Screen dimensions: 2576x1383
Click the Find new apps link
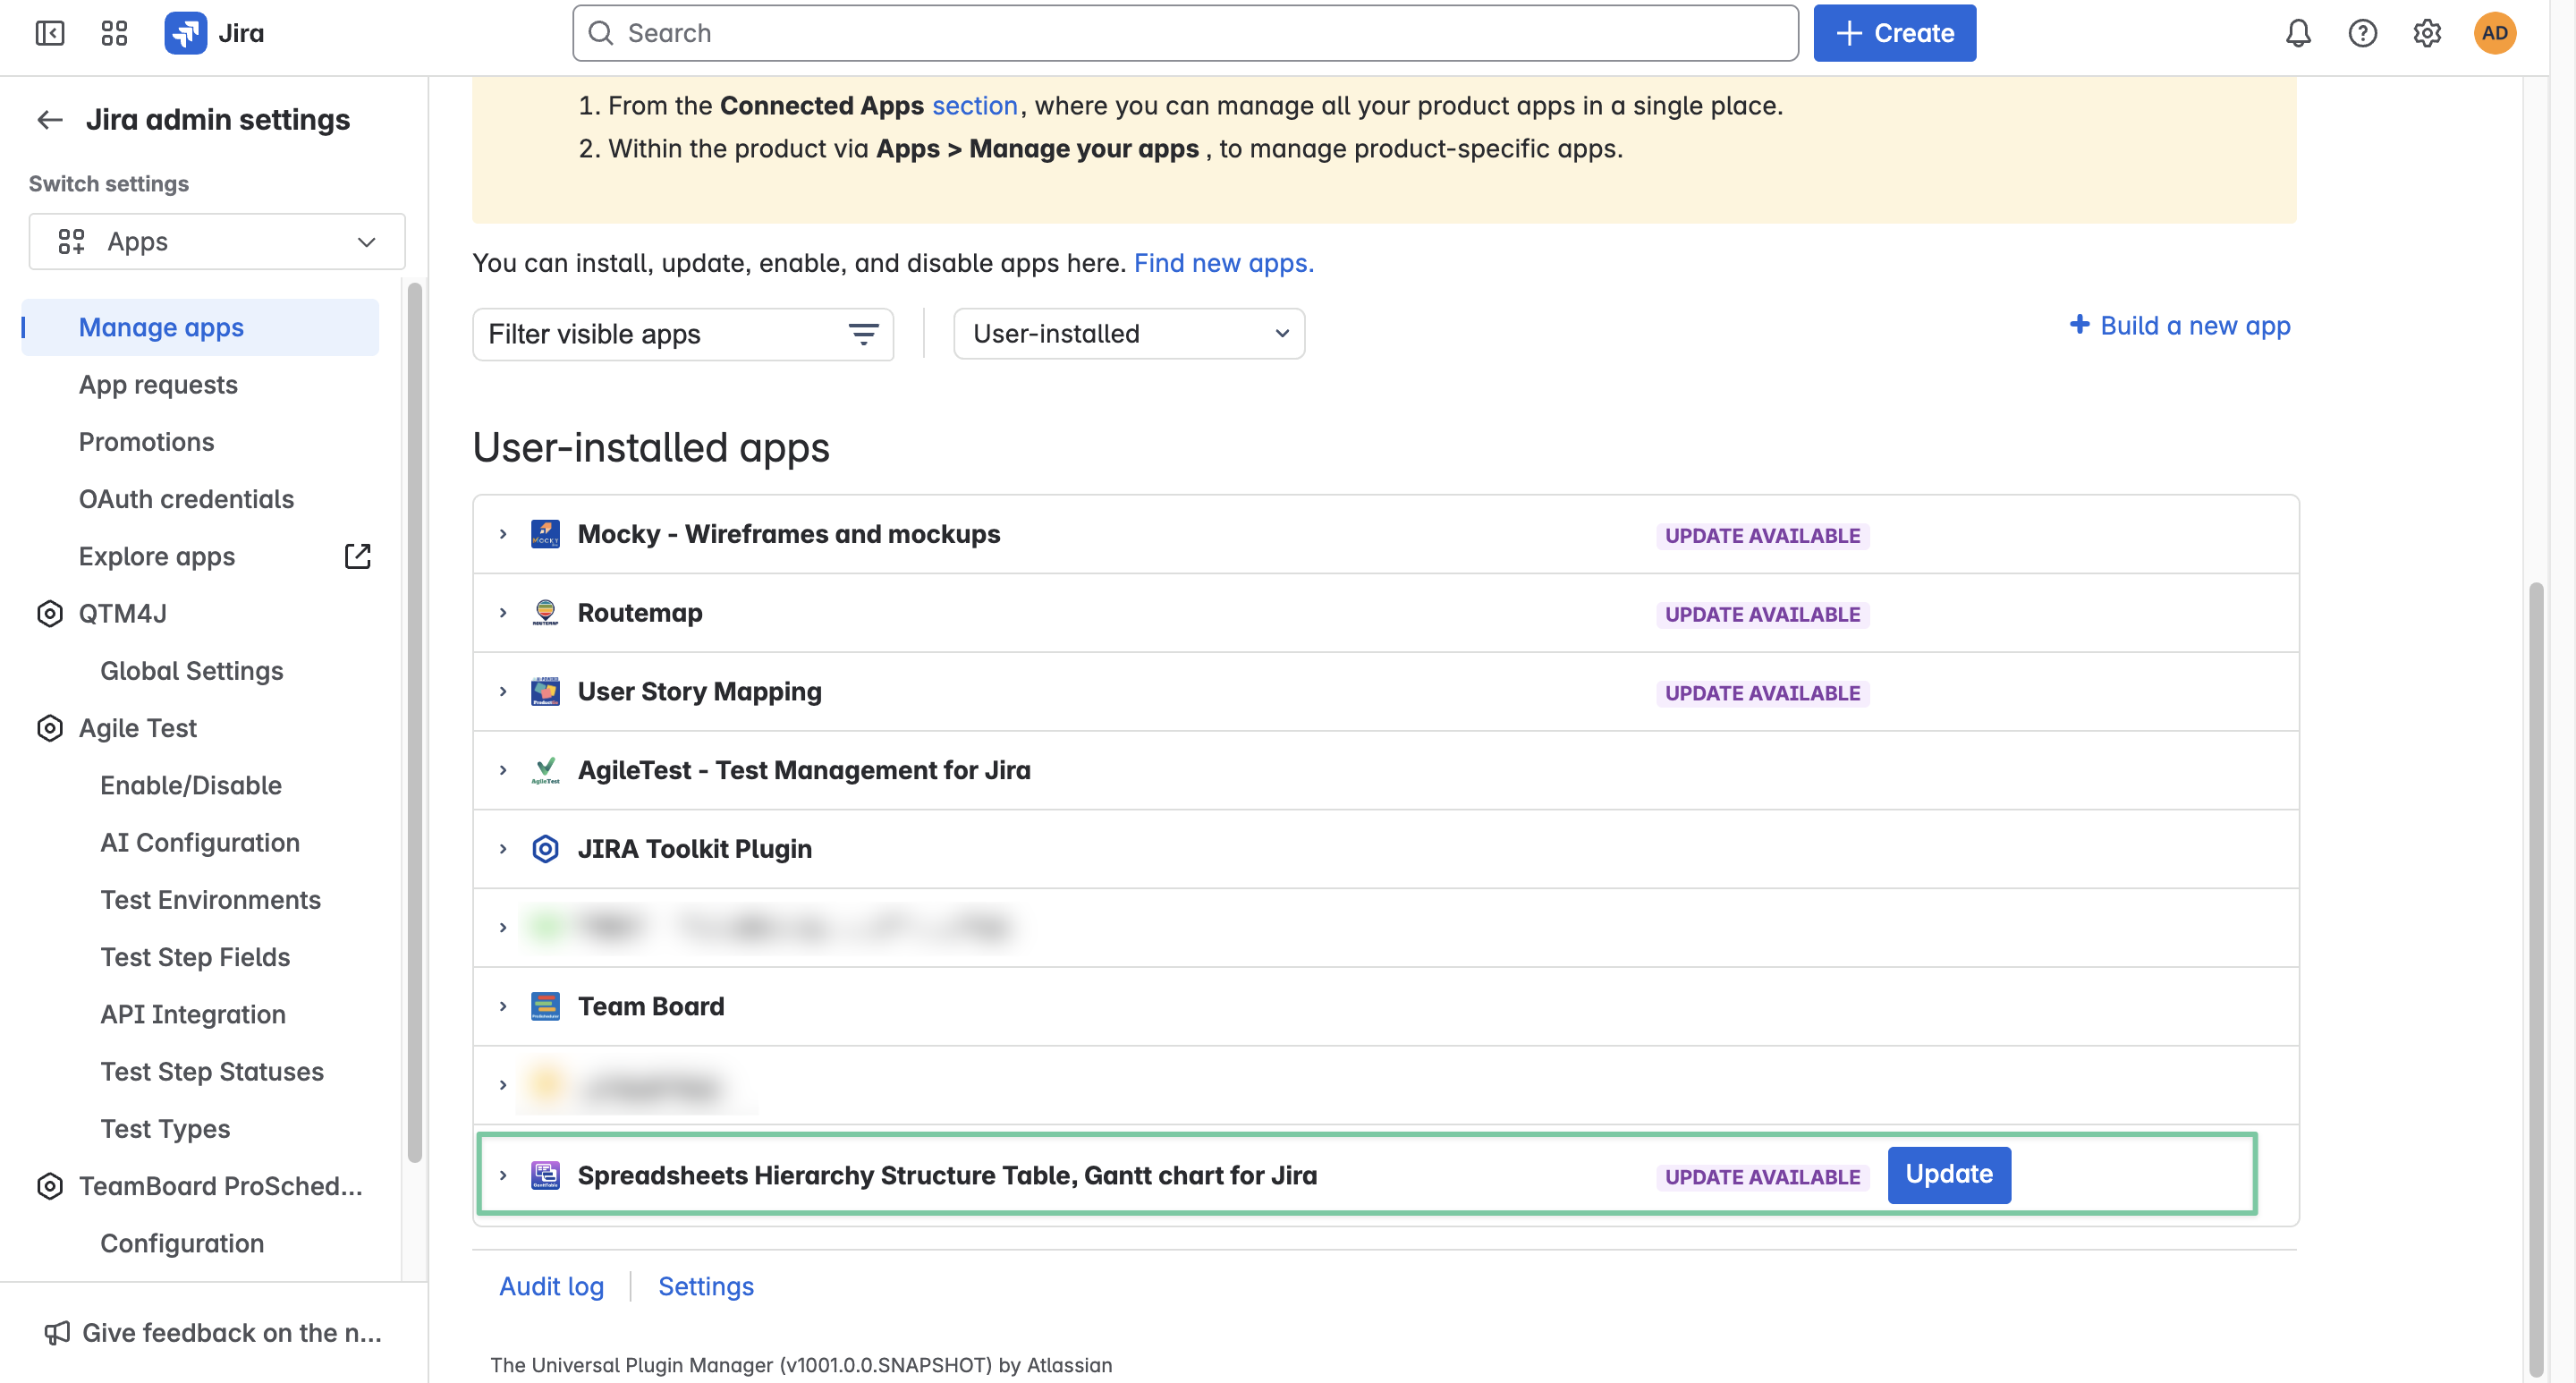pyautogui.click(x=1223, y=263)
